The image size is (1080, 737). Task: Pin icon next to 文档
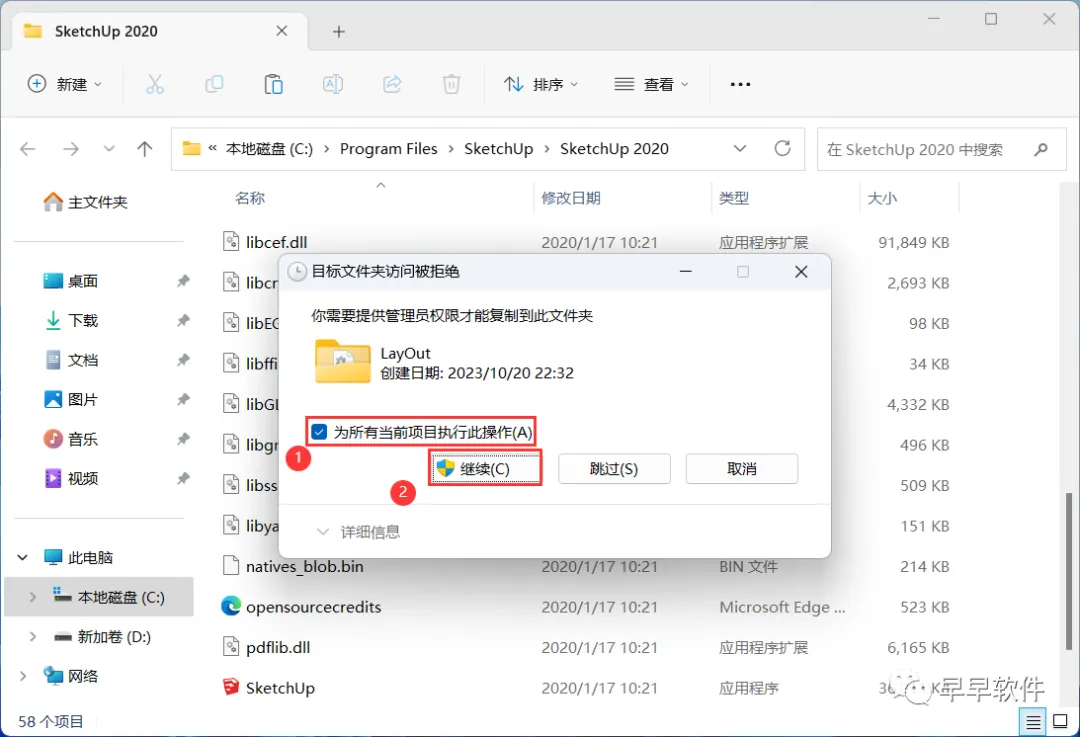click(x=183, y=360)
